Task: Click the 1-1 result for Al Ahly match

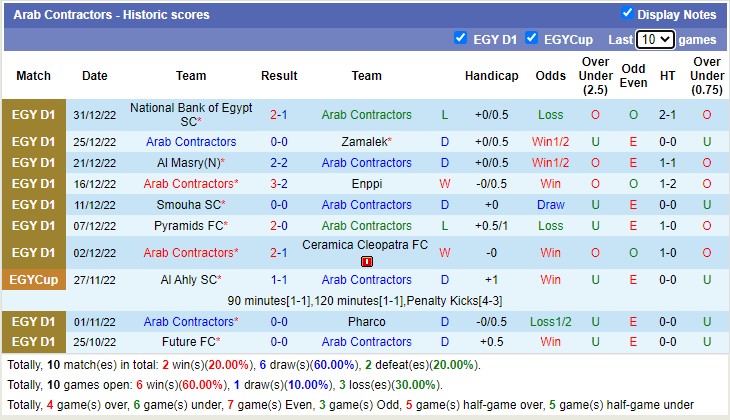Action: (279, 280)
